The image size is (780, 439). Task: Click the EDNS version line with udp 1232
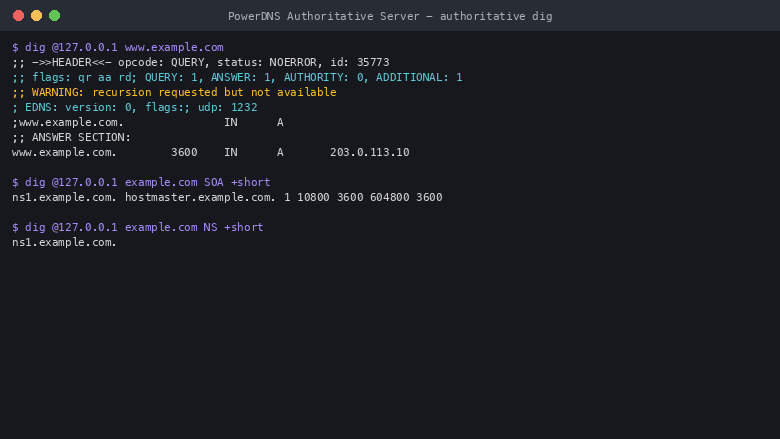(135, 107)
